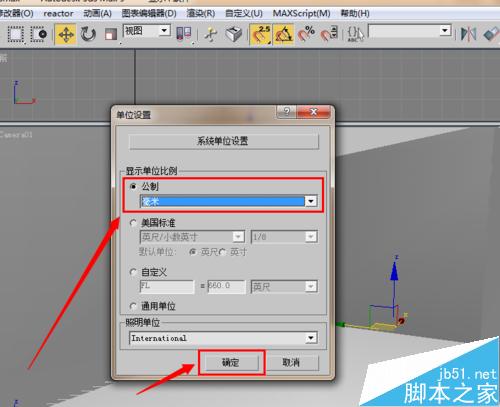Open the 渲染(R) menu
This screenshot has height=407, width=500.
(201, 13)
